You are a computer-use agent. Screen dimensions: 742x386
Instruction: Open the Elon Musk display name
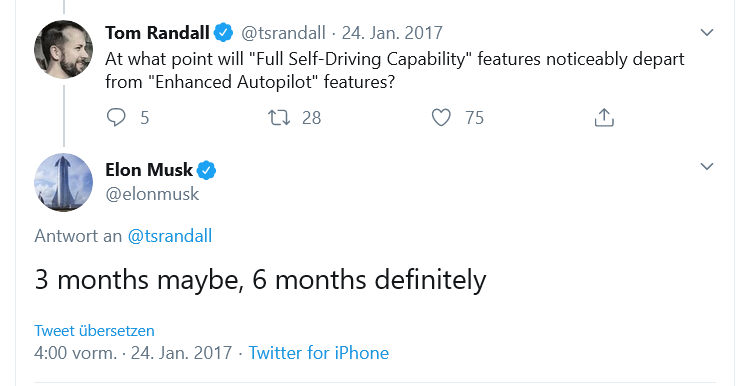coord(149,170)
